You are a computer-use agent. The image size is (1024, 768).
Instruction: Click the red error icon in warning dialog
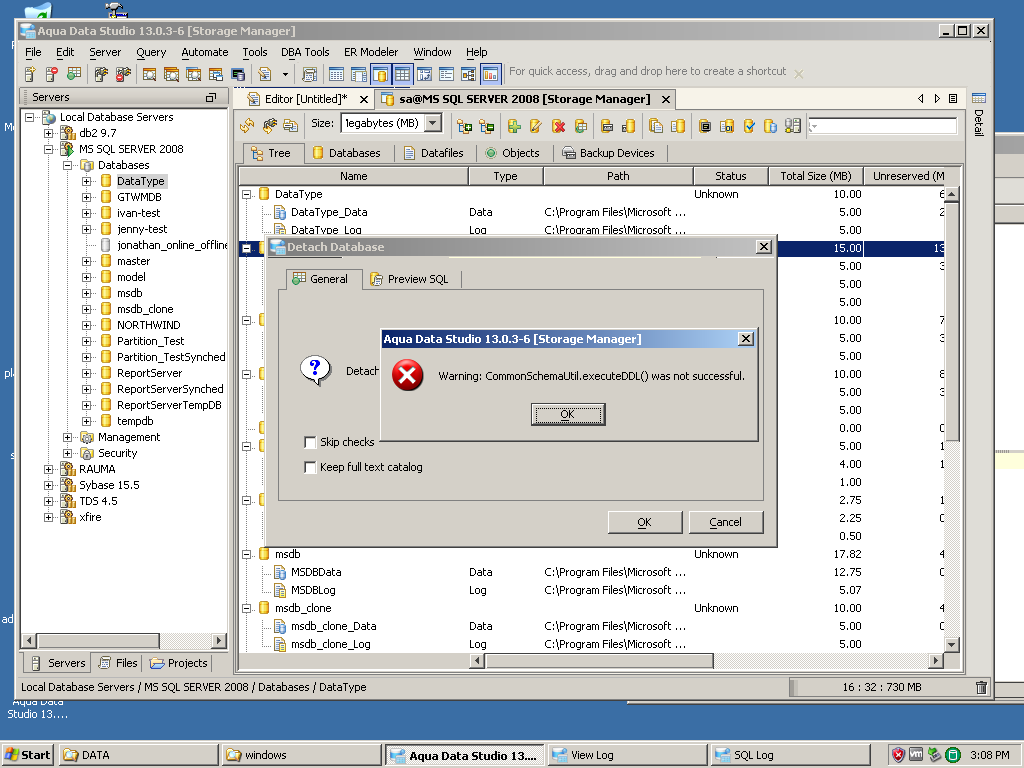pos(408,376)
